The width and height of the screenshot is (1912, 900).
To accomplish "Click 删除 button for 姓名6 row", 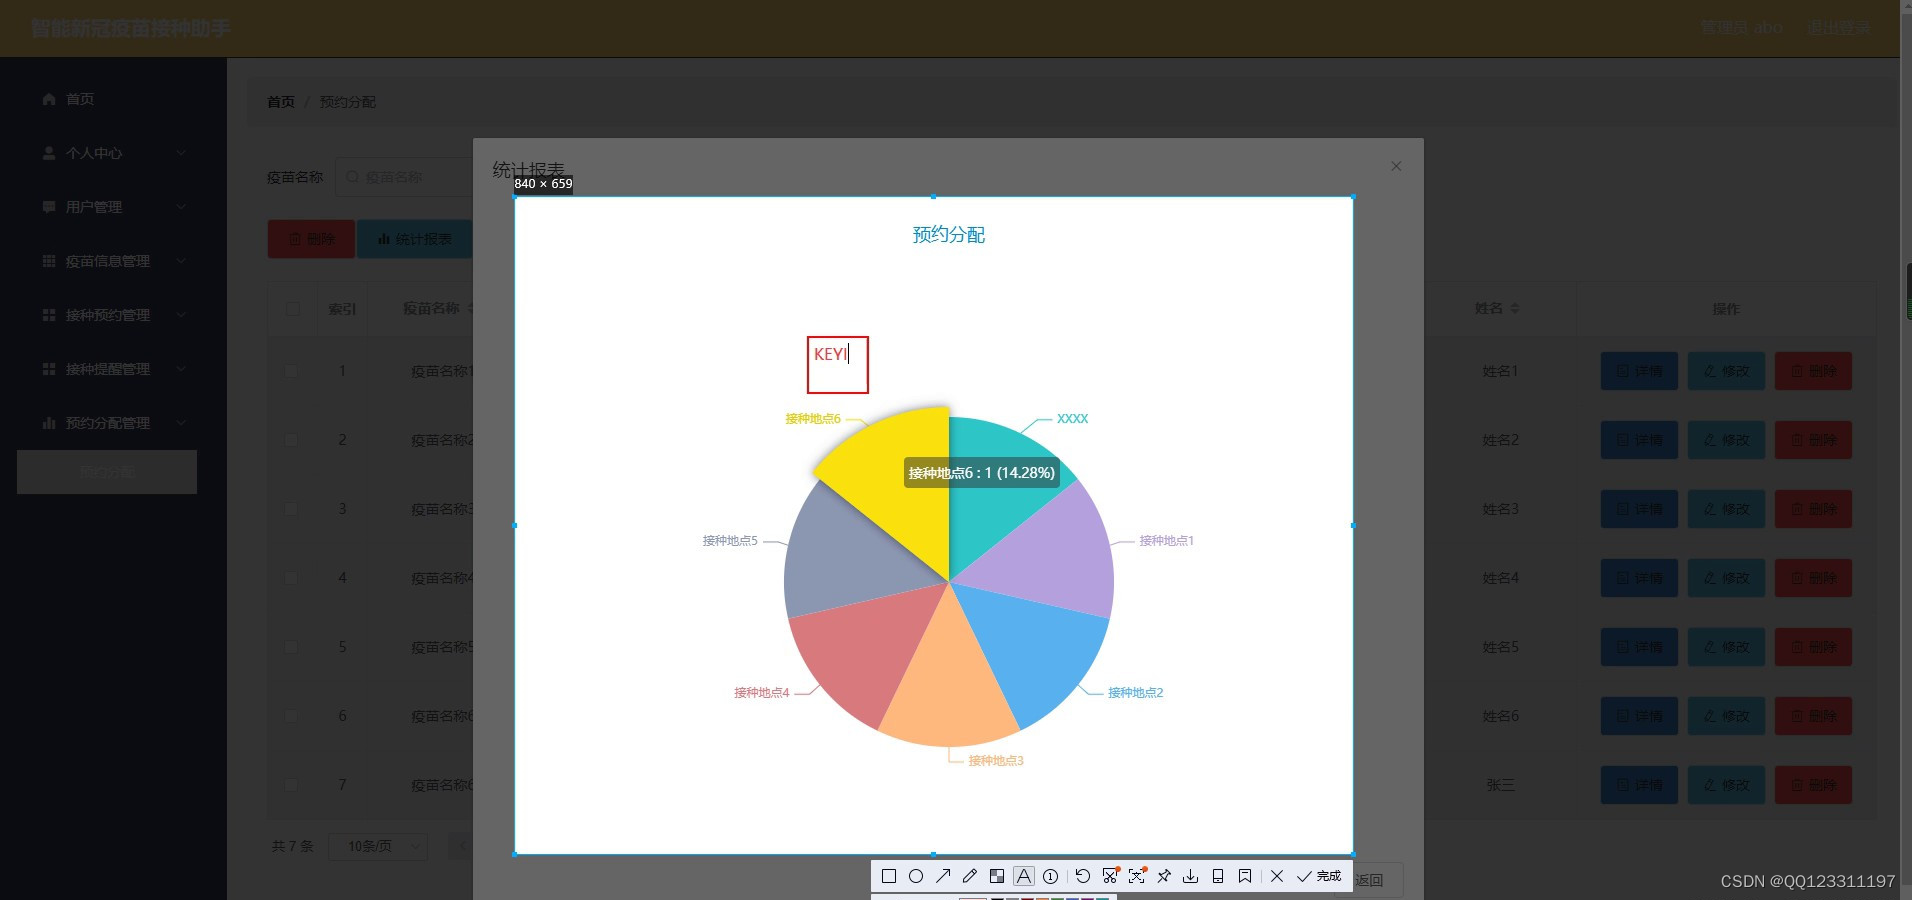I will 1813,716.
